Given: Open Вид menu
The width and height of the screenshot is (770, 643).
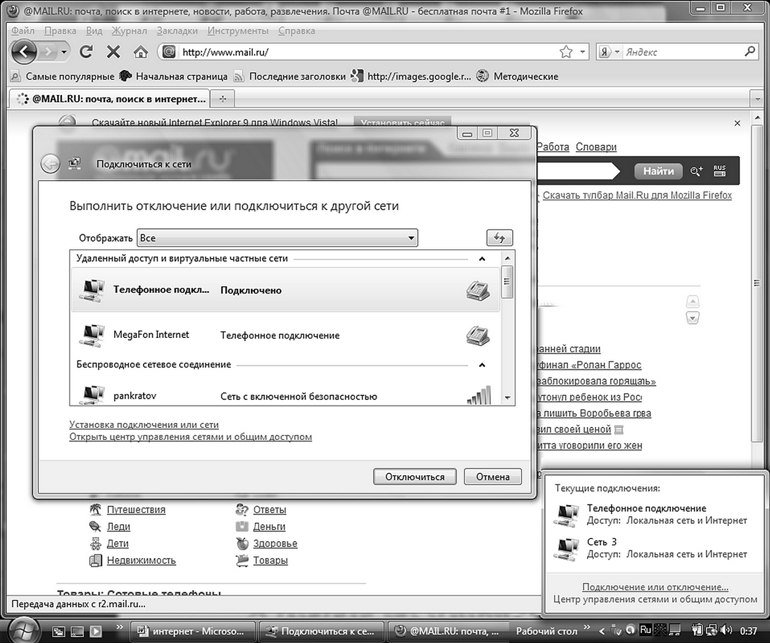Looking at the screenshot, I should pyautogui.click(x=94, y=30).
